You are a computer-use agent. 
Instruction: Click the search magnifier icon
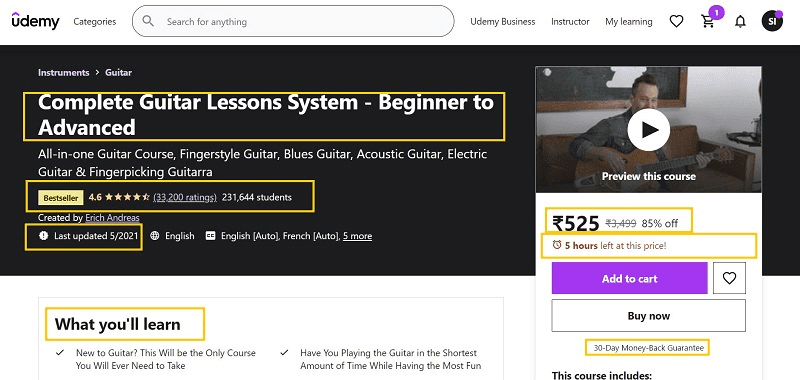[x=148, y=21]
